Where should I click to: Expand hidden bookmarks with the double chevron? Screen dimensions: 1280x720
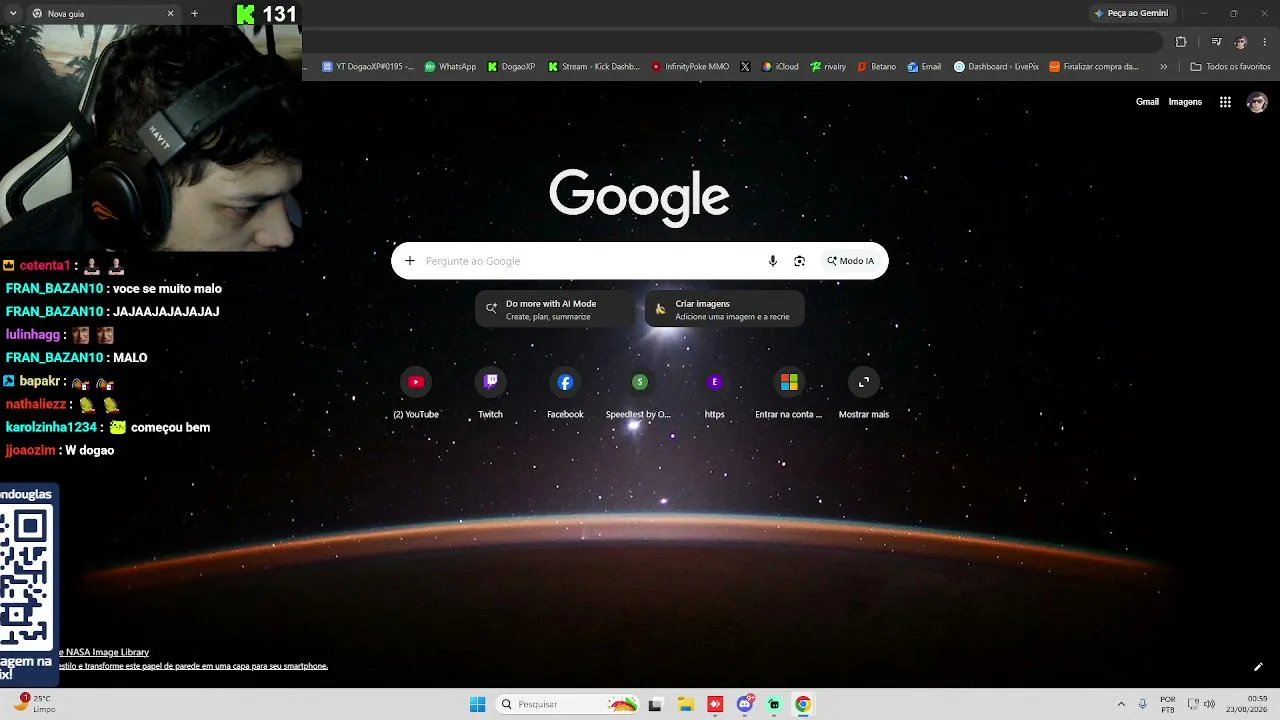pyautogui.click(x=1163, y=67)
